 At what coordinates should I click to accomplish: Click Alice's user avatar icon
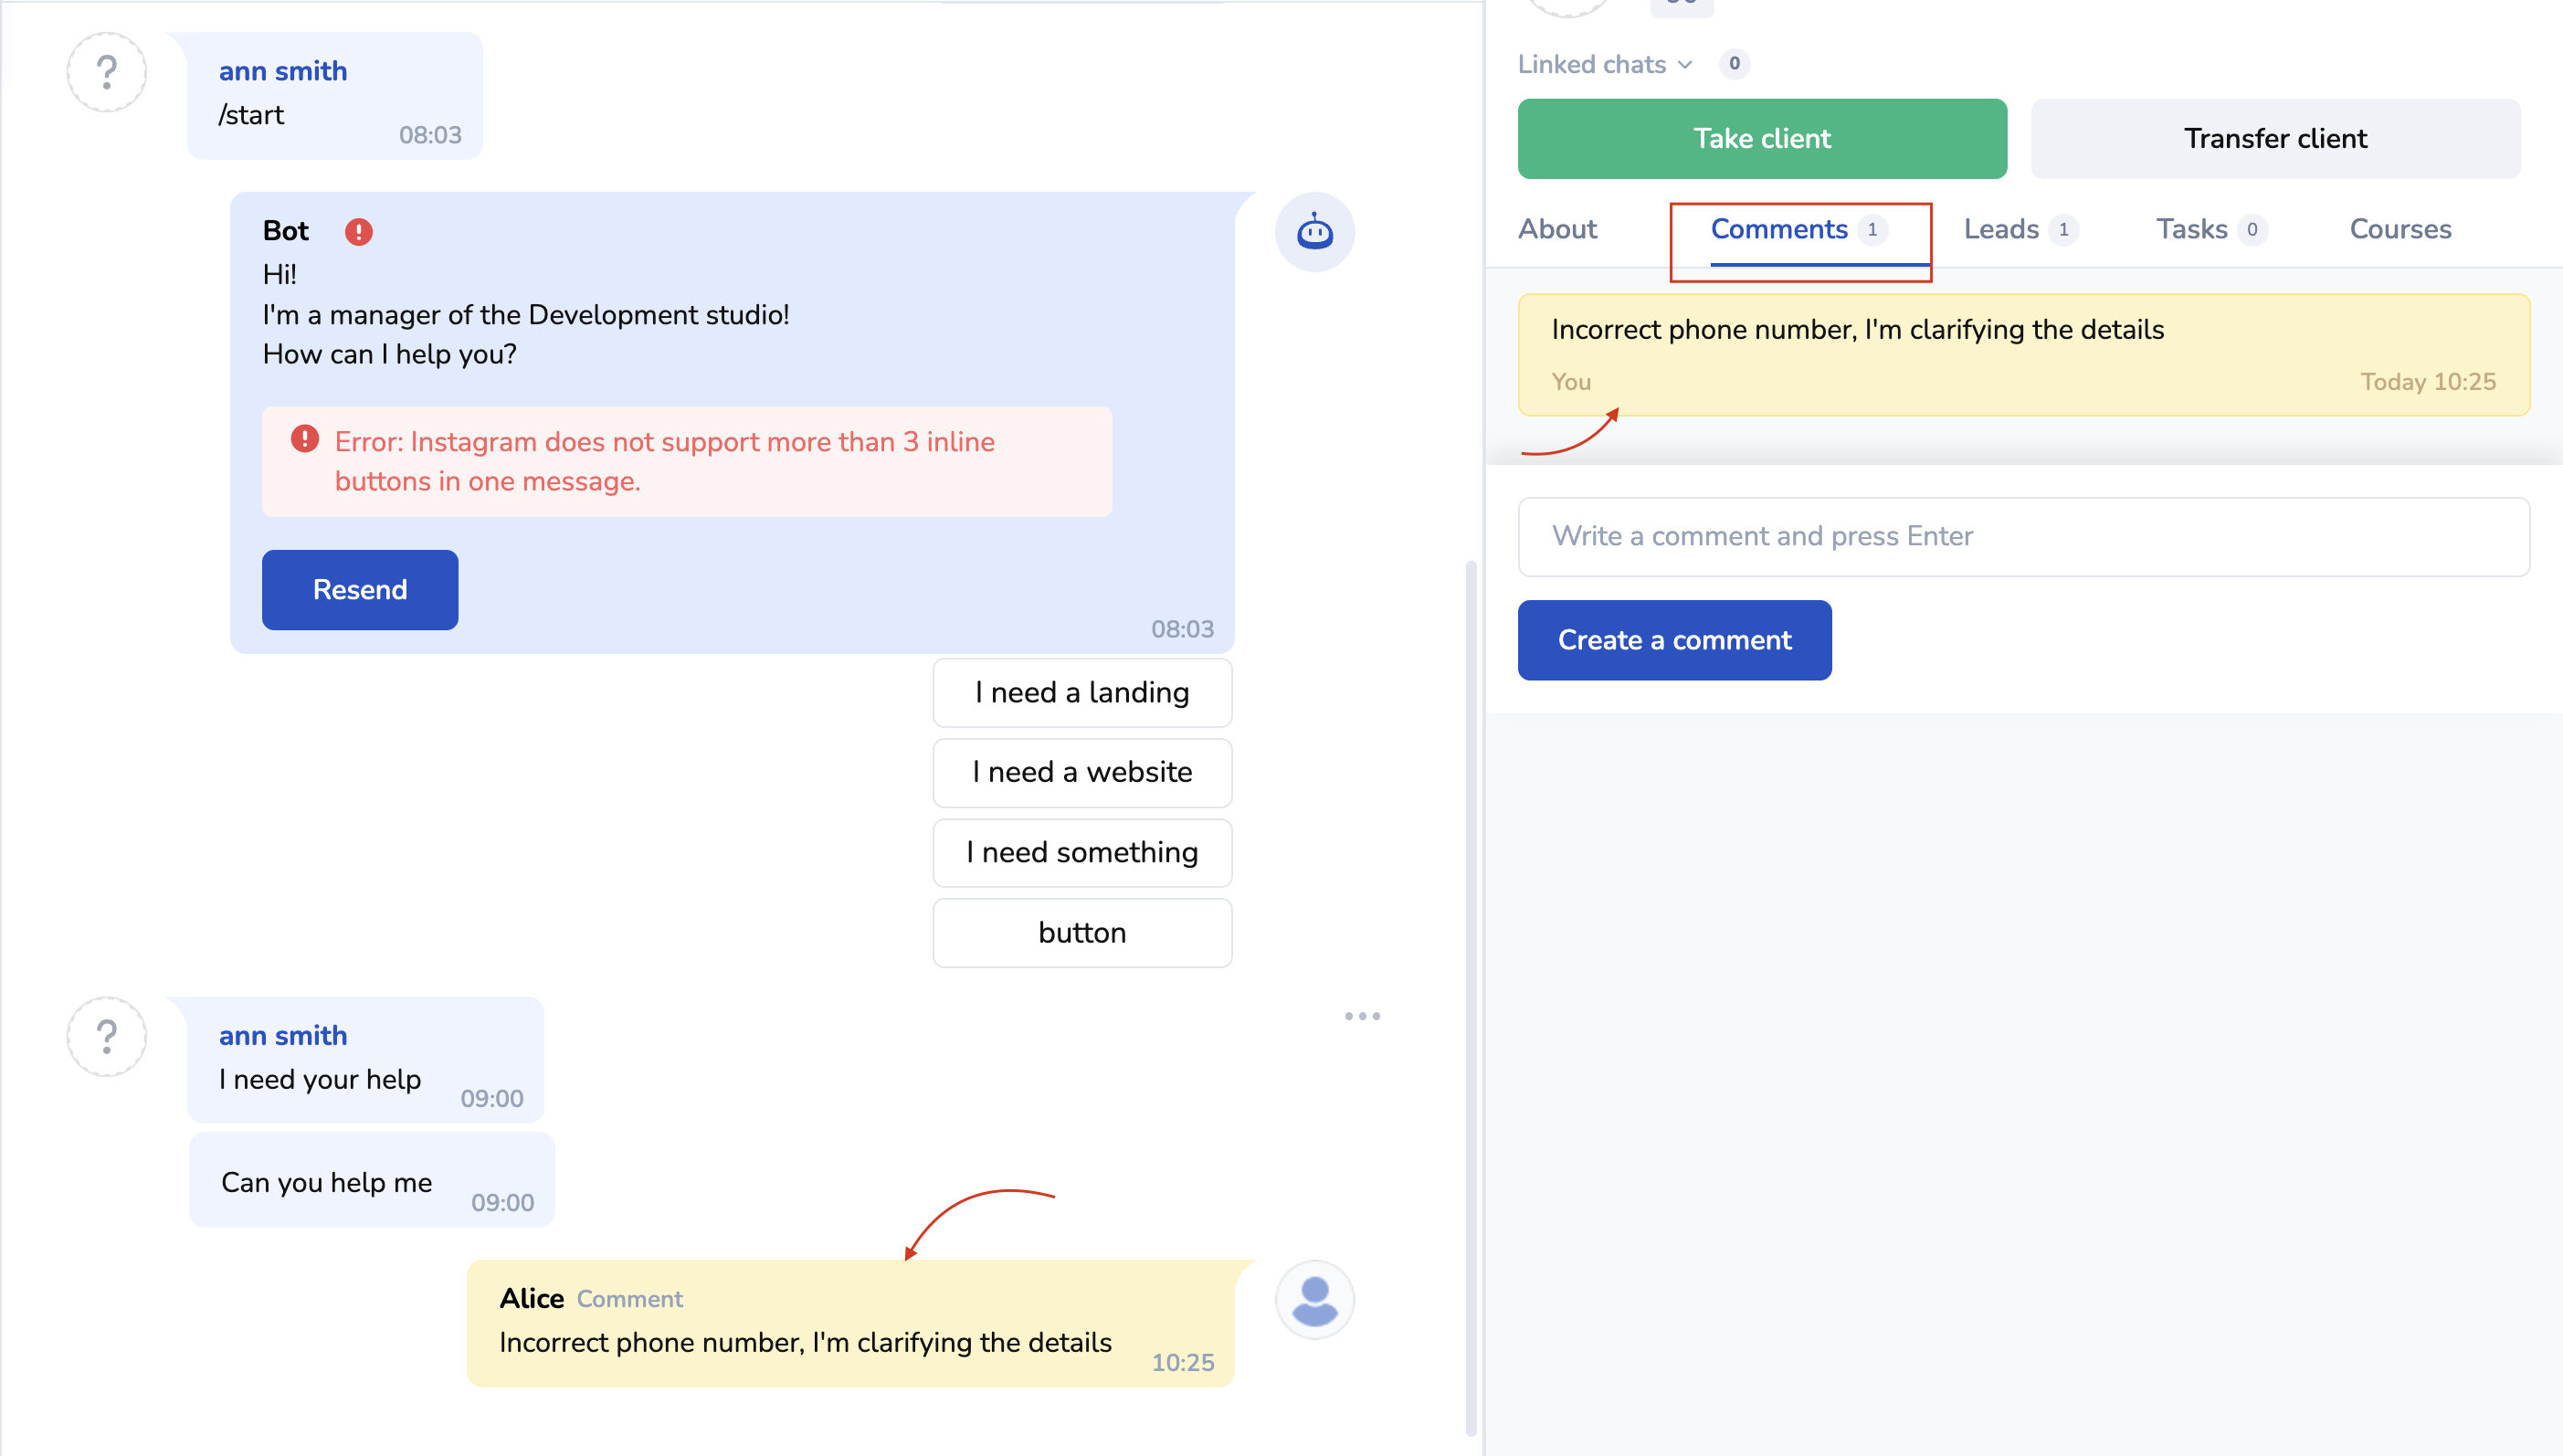(x=1314, y=1300)
